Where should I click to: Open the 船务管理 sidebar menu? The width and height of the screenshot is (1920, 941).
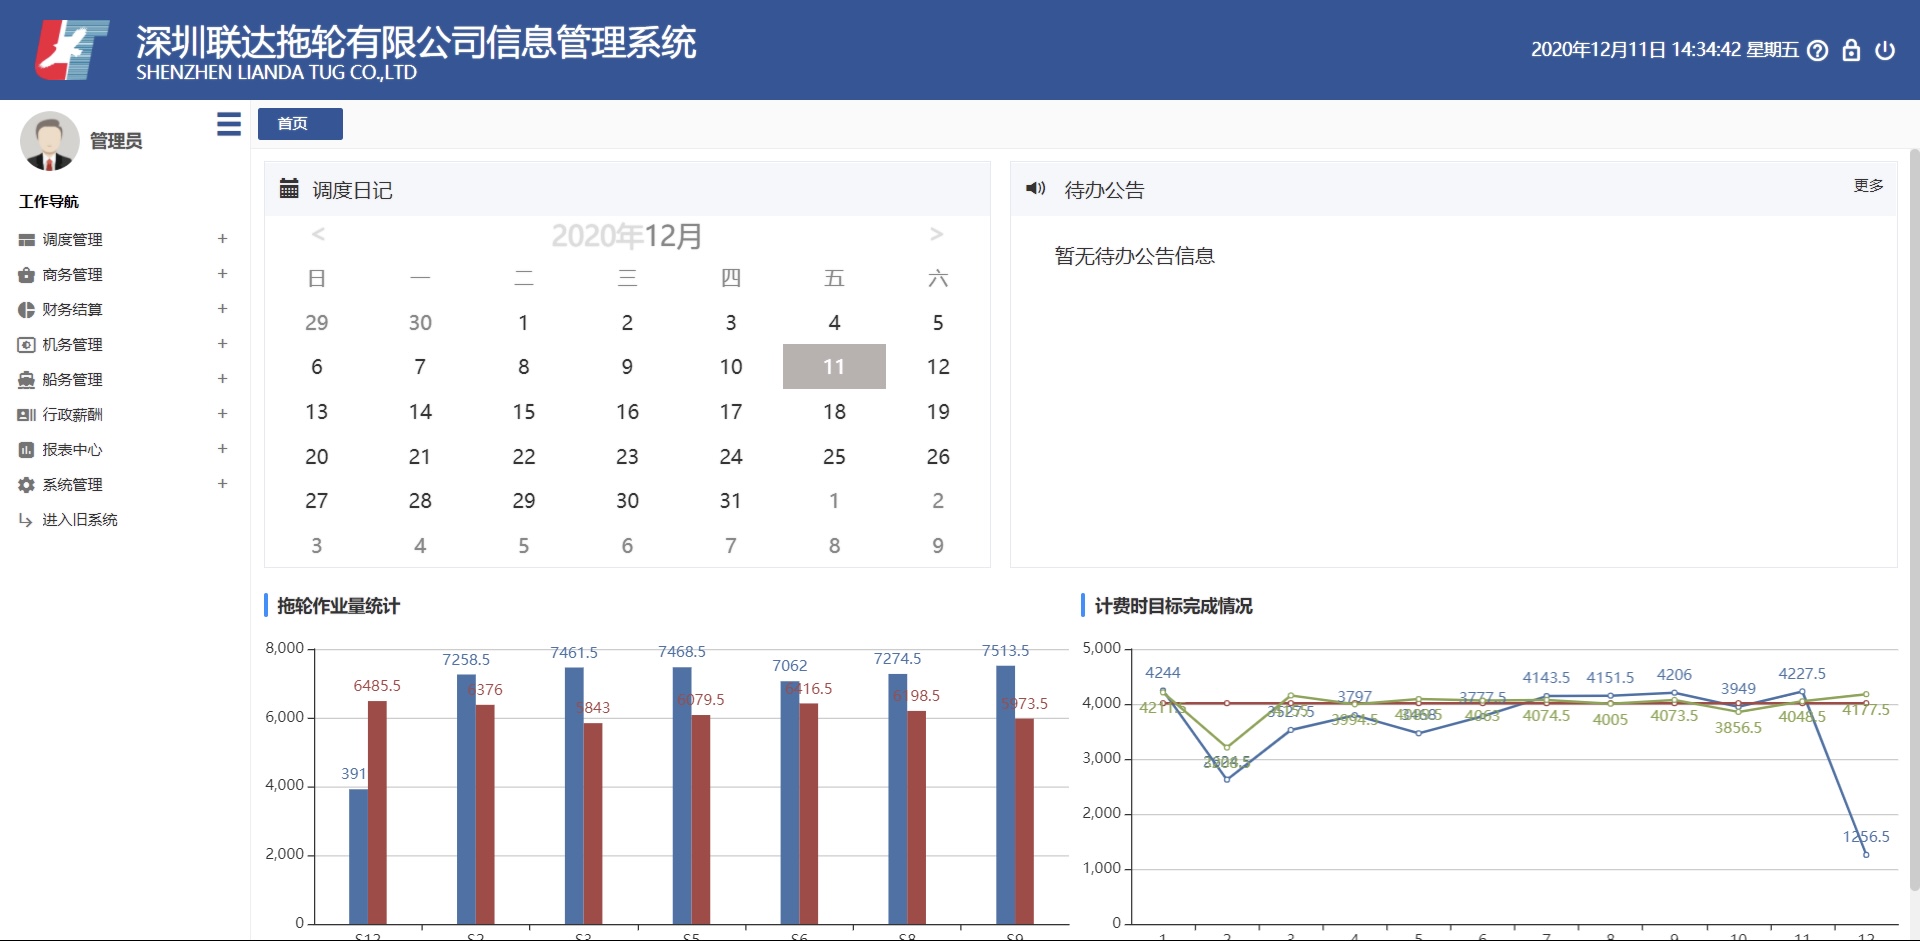pyautogui.click(x=72, y=380)
